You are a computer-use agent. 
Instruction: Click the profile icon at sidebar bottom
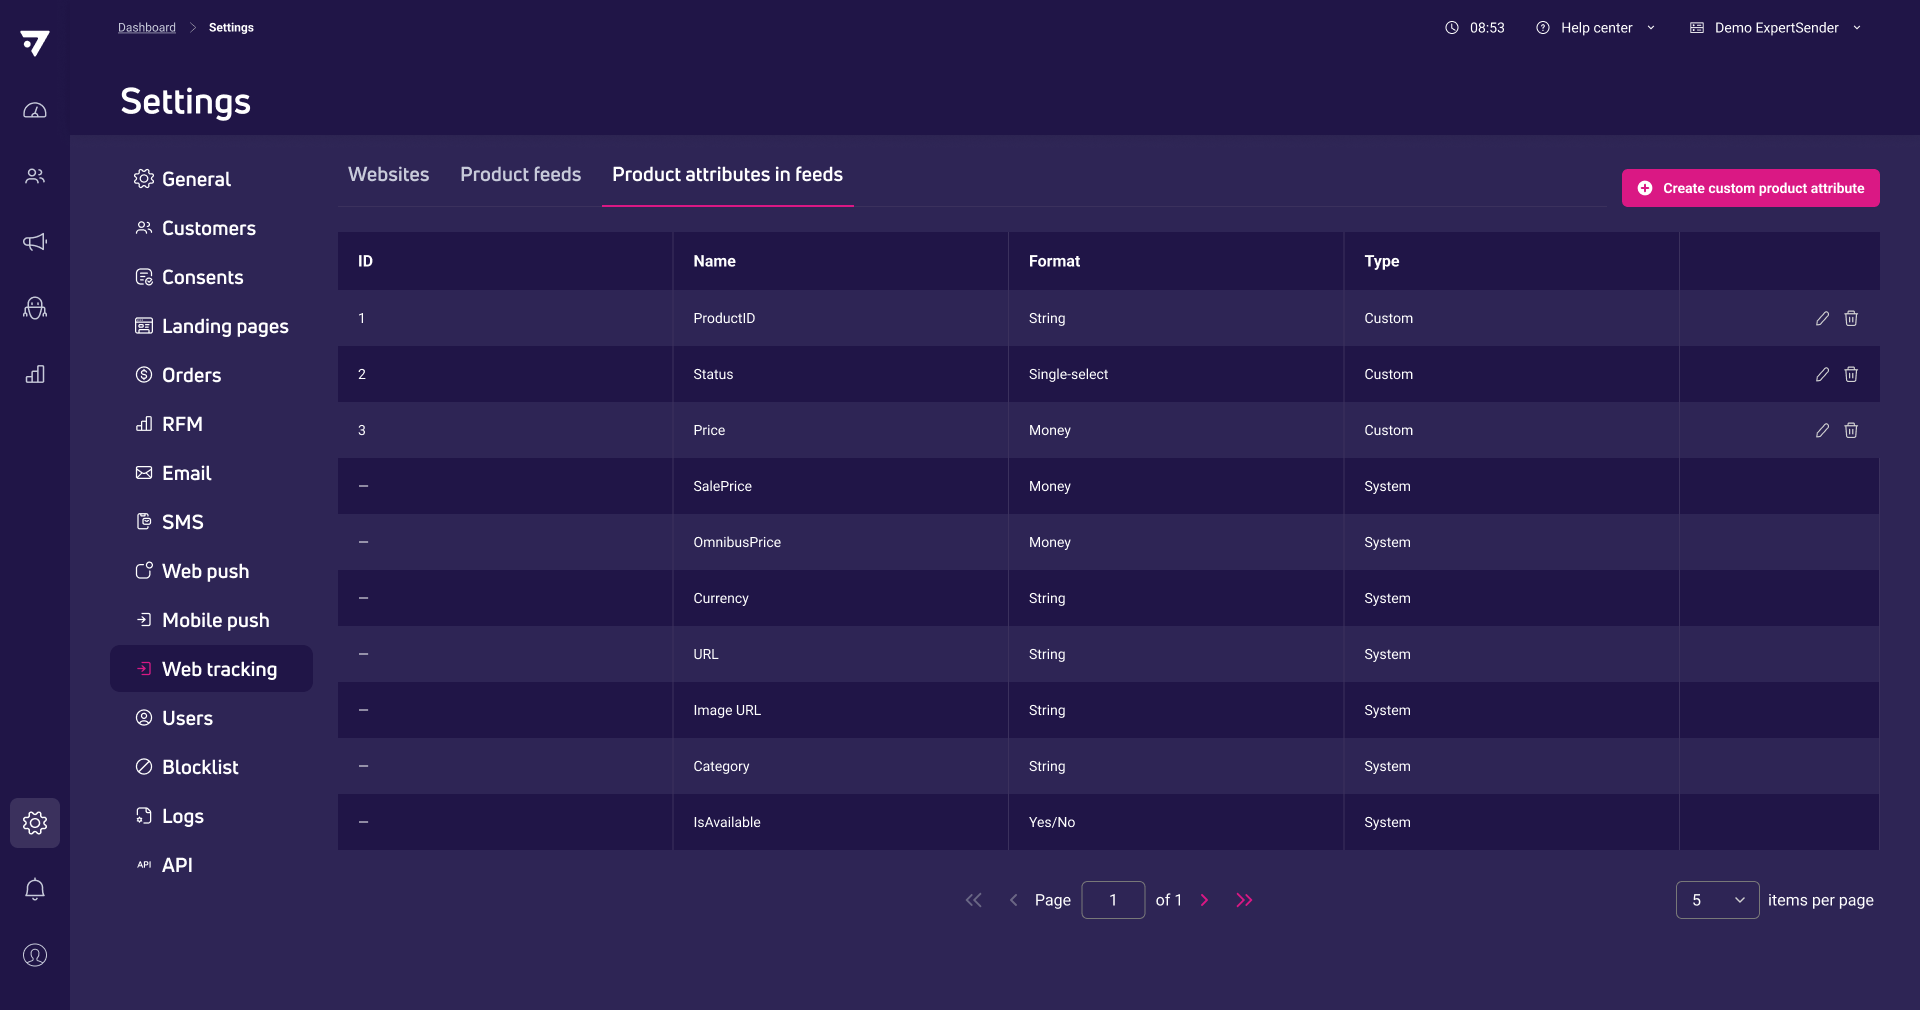click(x=35, y=955)
